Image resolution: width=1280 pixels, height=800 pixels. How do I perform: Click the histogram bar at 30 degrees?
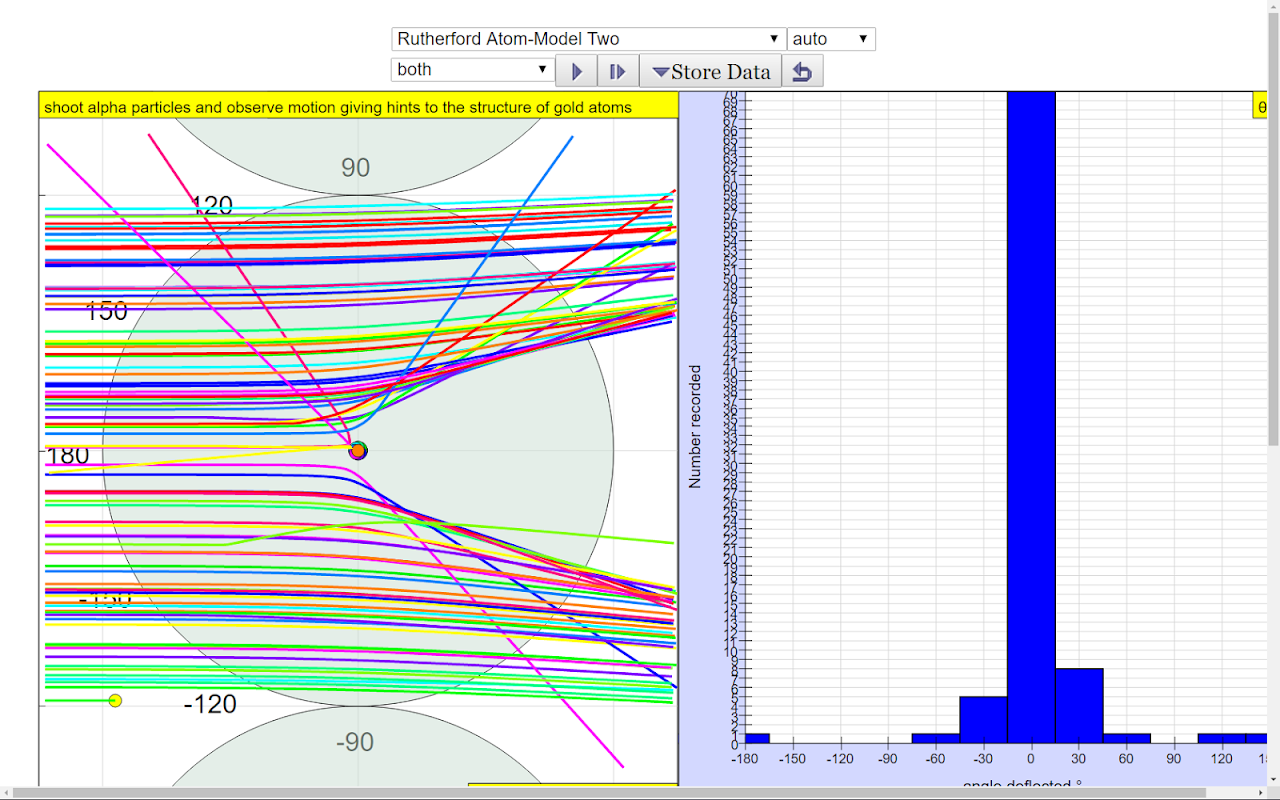tap(1079, 705)
